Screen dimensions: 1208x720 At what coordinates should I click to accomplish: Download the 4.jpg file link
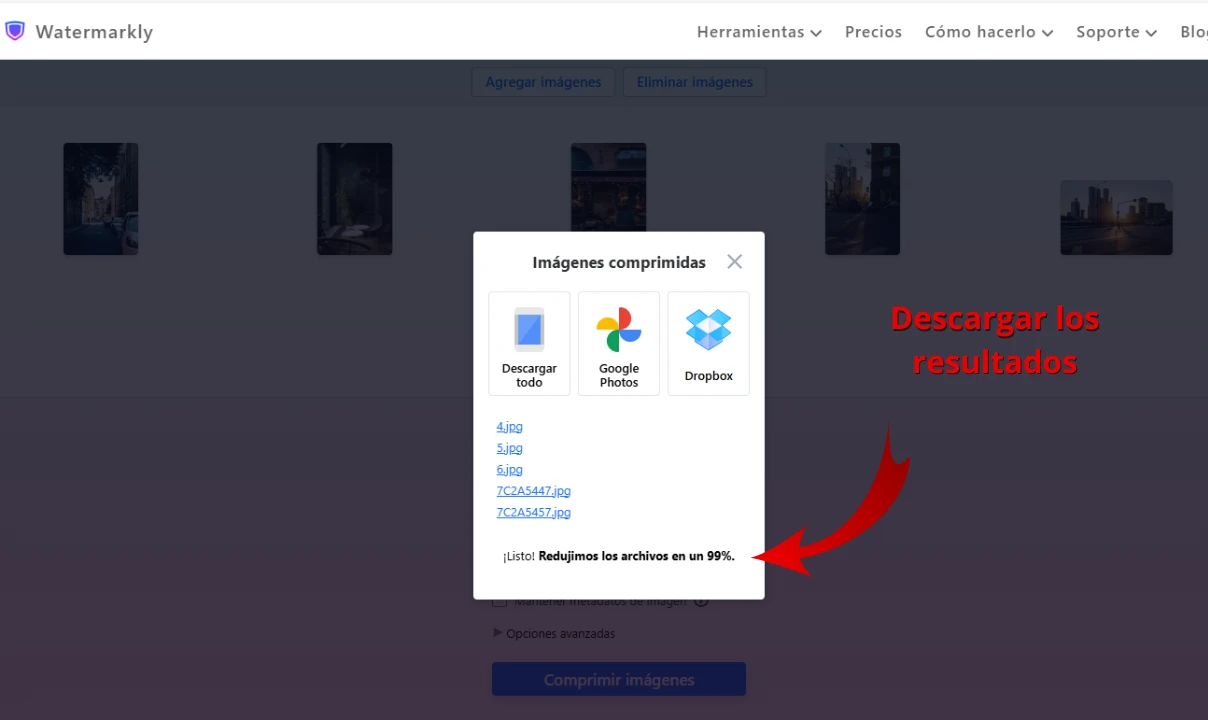pyautogui.click(x=509, y=427)
